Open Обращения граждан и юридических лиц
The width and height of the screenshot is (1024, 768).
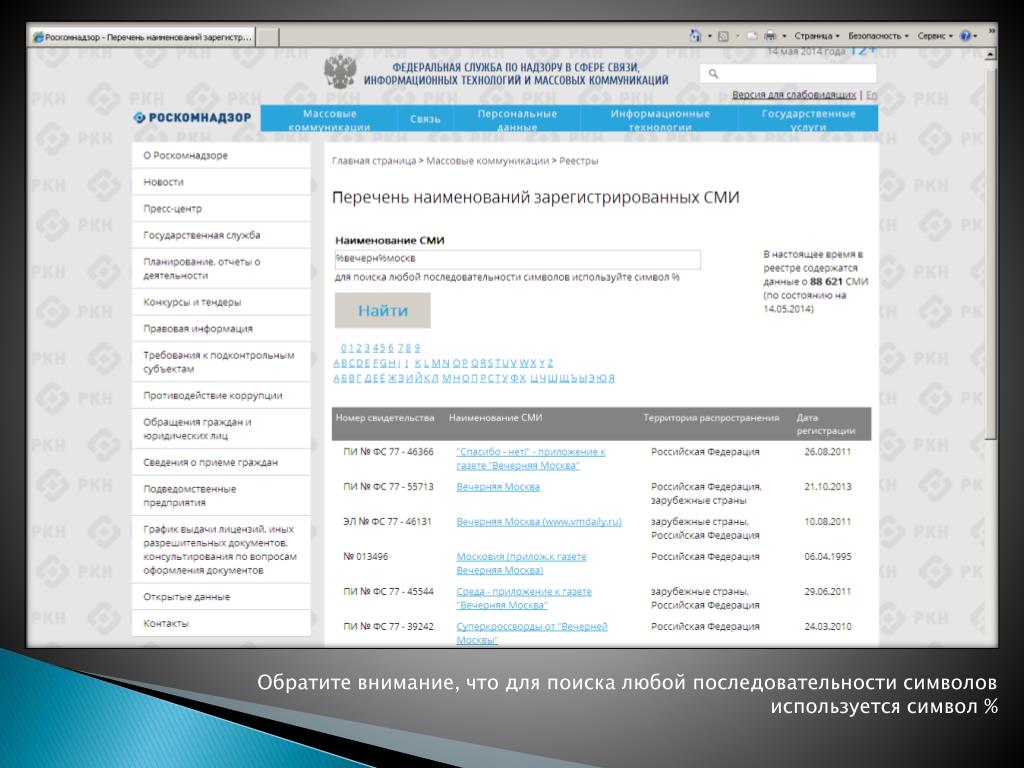(x=221, y=429)
